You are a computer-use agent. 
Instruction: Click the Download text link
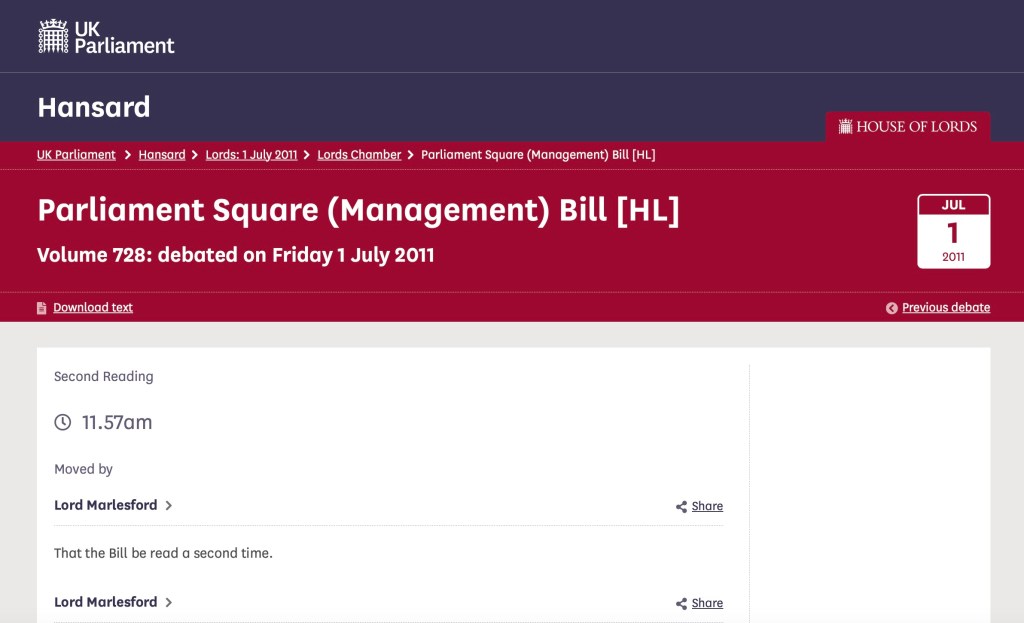tap(93, 308)
